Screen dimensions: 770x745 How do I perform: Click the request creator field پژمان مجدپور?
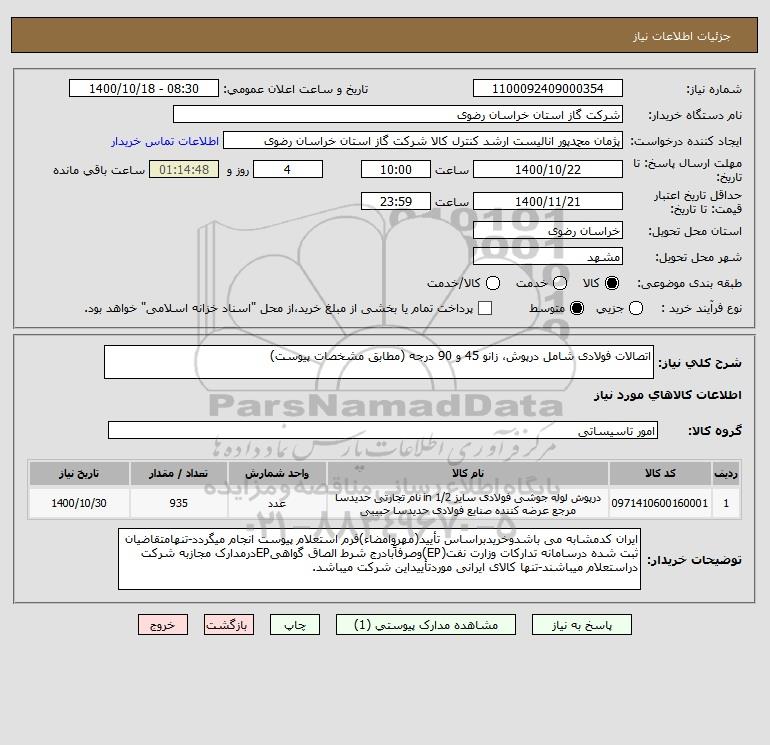(423, 140)
